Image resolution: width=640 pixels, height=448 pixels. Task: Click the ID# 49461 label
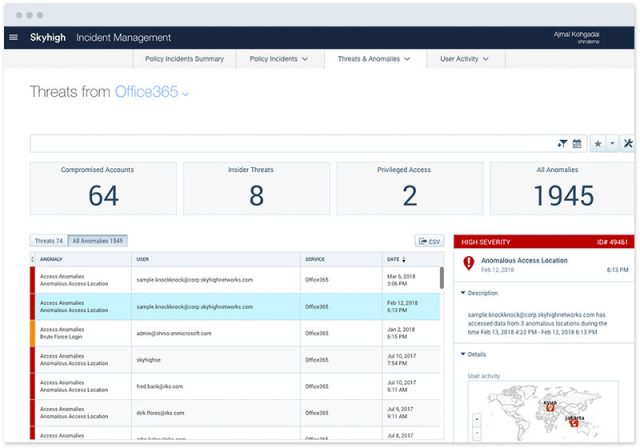(612, 242)
